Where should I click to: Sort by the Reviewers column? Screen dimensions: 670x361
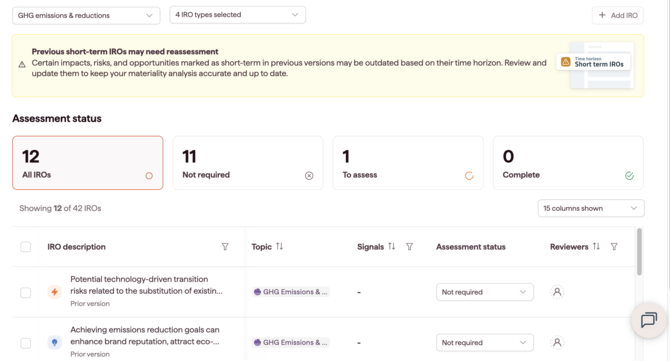tap(596, 247)
